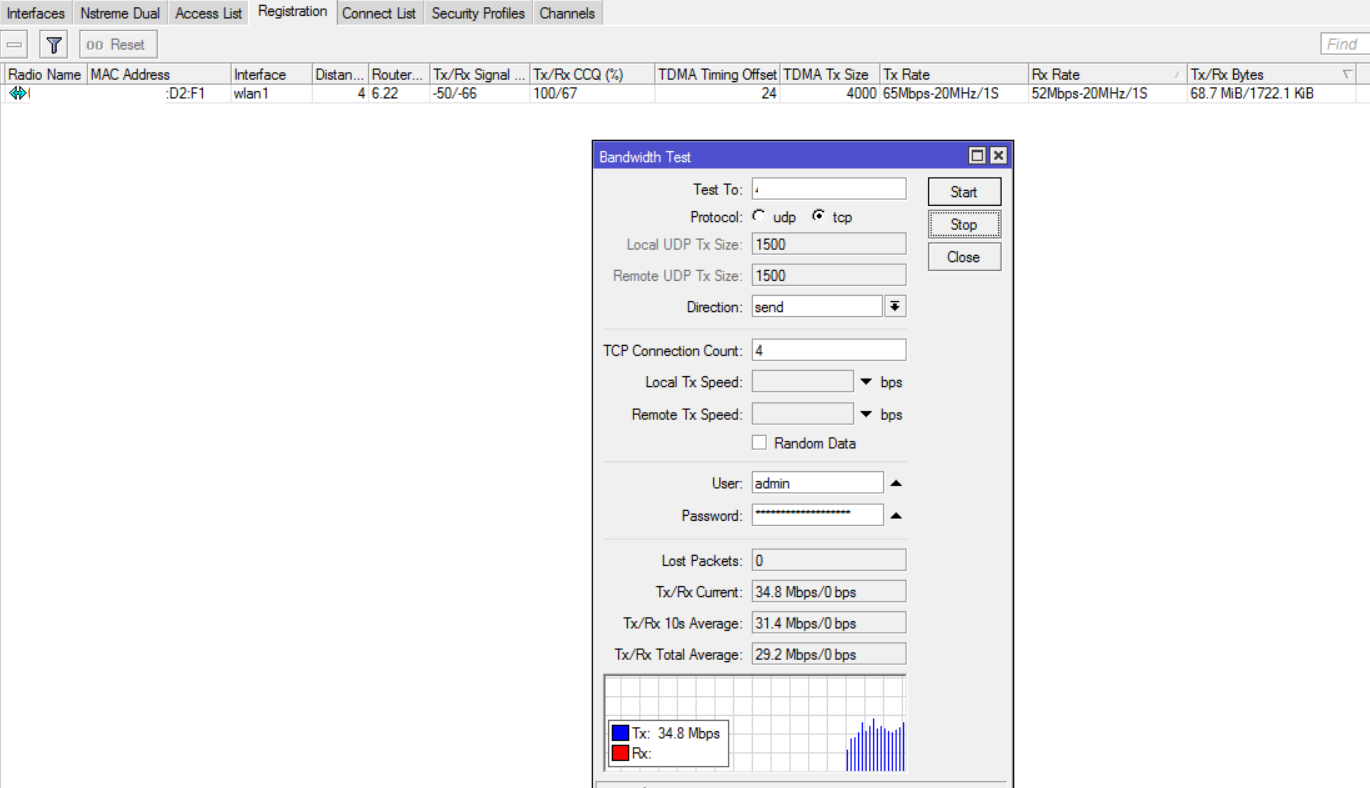Click the blue Tx legend swatch
This screenshot has width=1370, height=788.
(620, 733)
